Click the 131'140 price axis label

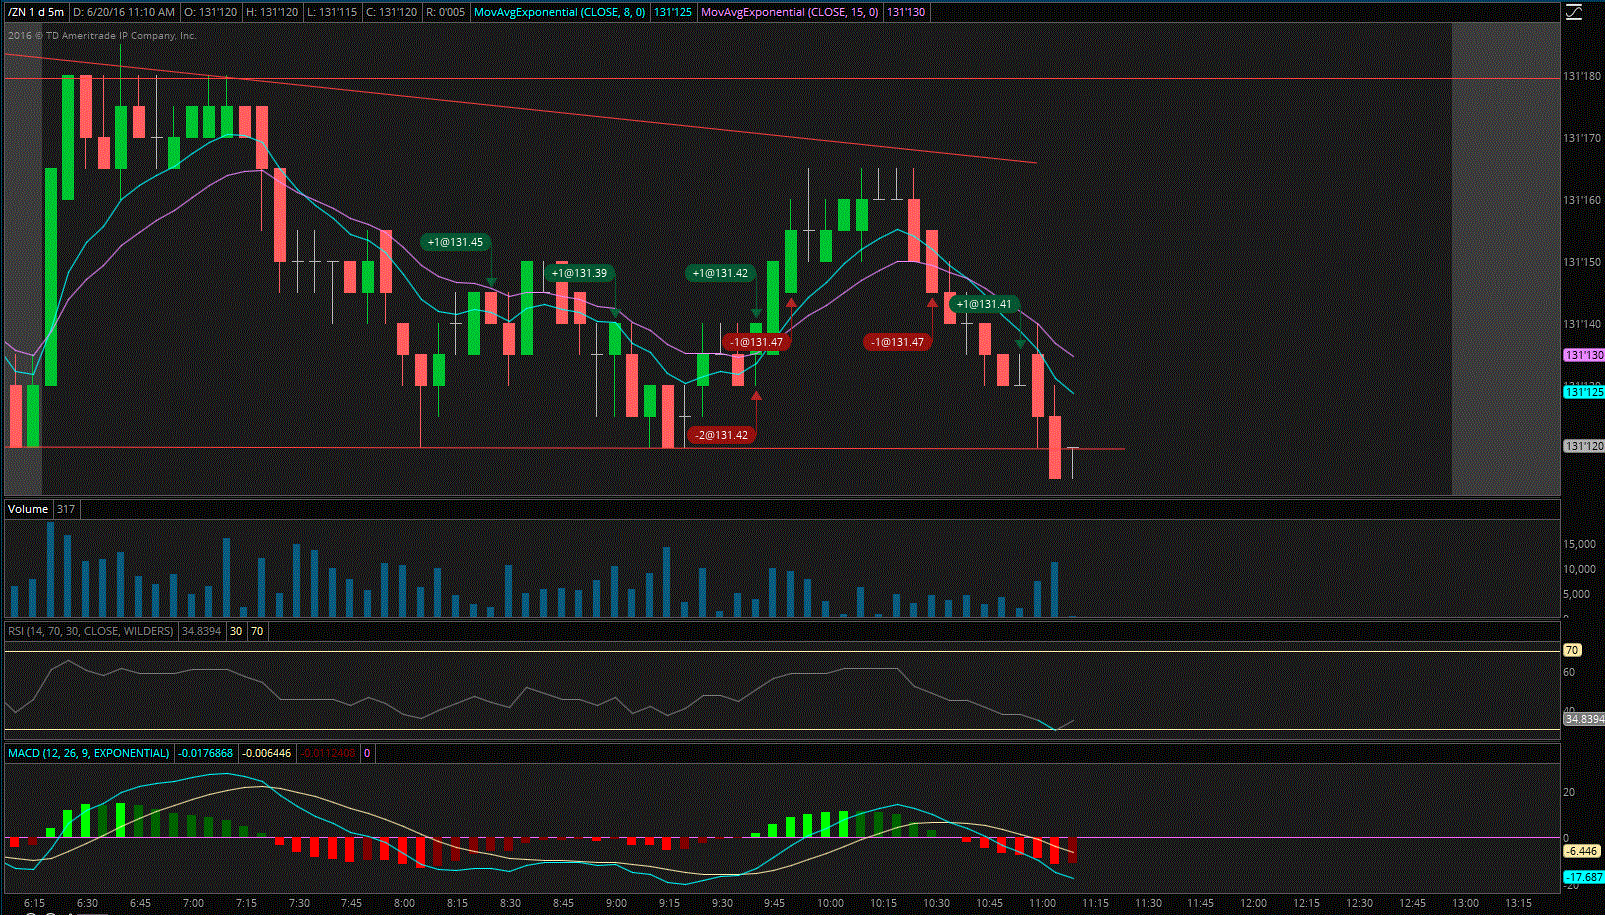point(1583,324)
